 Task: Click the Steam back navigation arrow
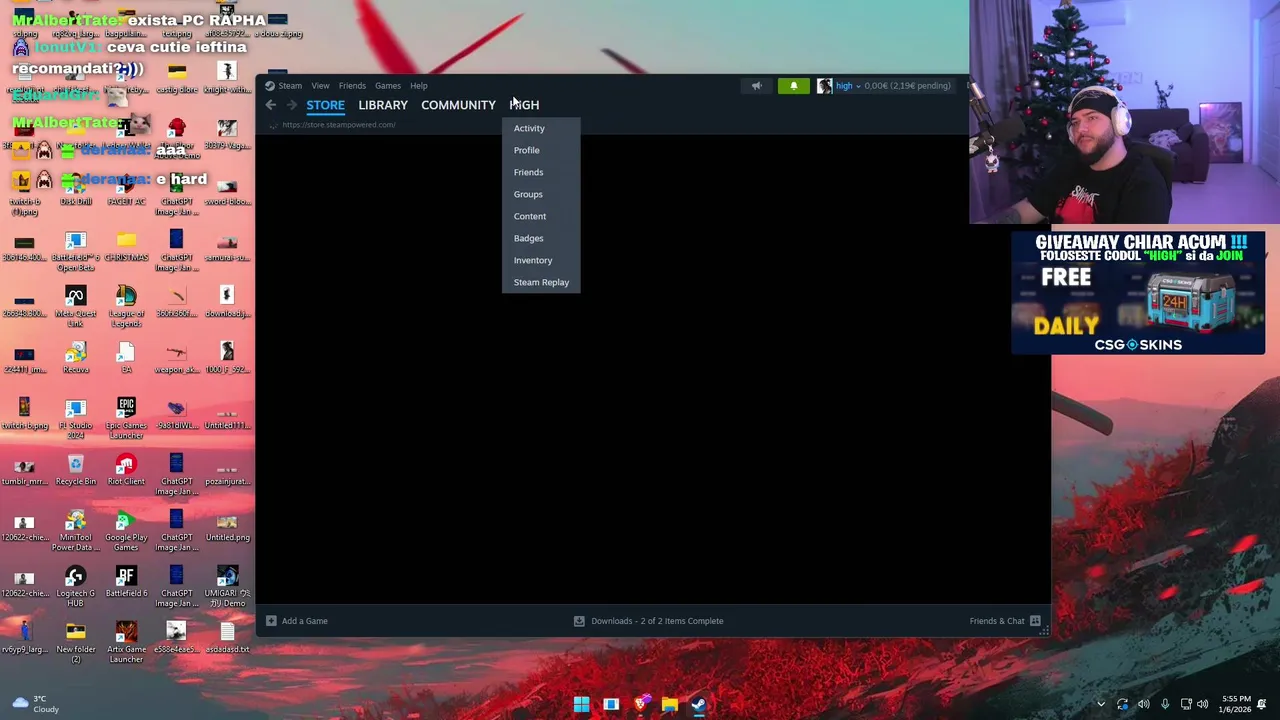coord(271,105)
